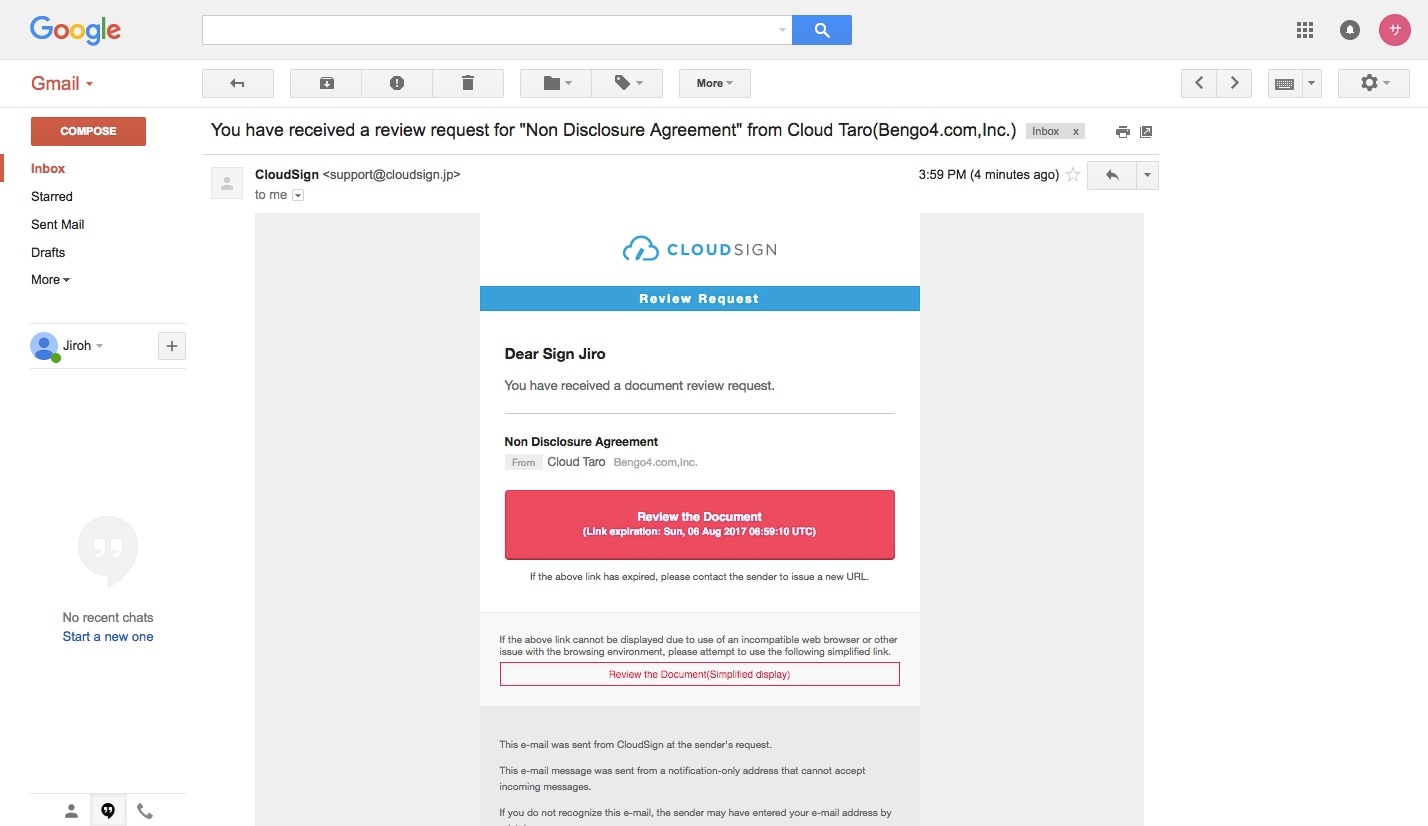Screen dimensions: 1428x826
Task: Open search options dropdown arrow
Action: (x=782, y=30)
